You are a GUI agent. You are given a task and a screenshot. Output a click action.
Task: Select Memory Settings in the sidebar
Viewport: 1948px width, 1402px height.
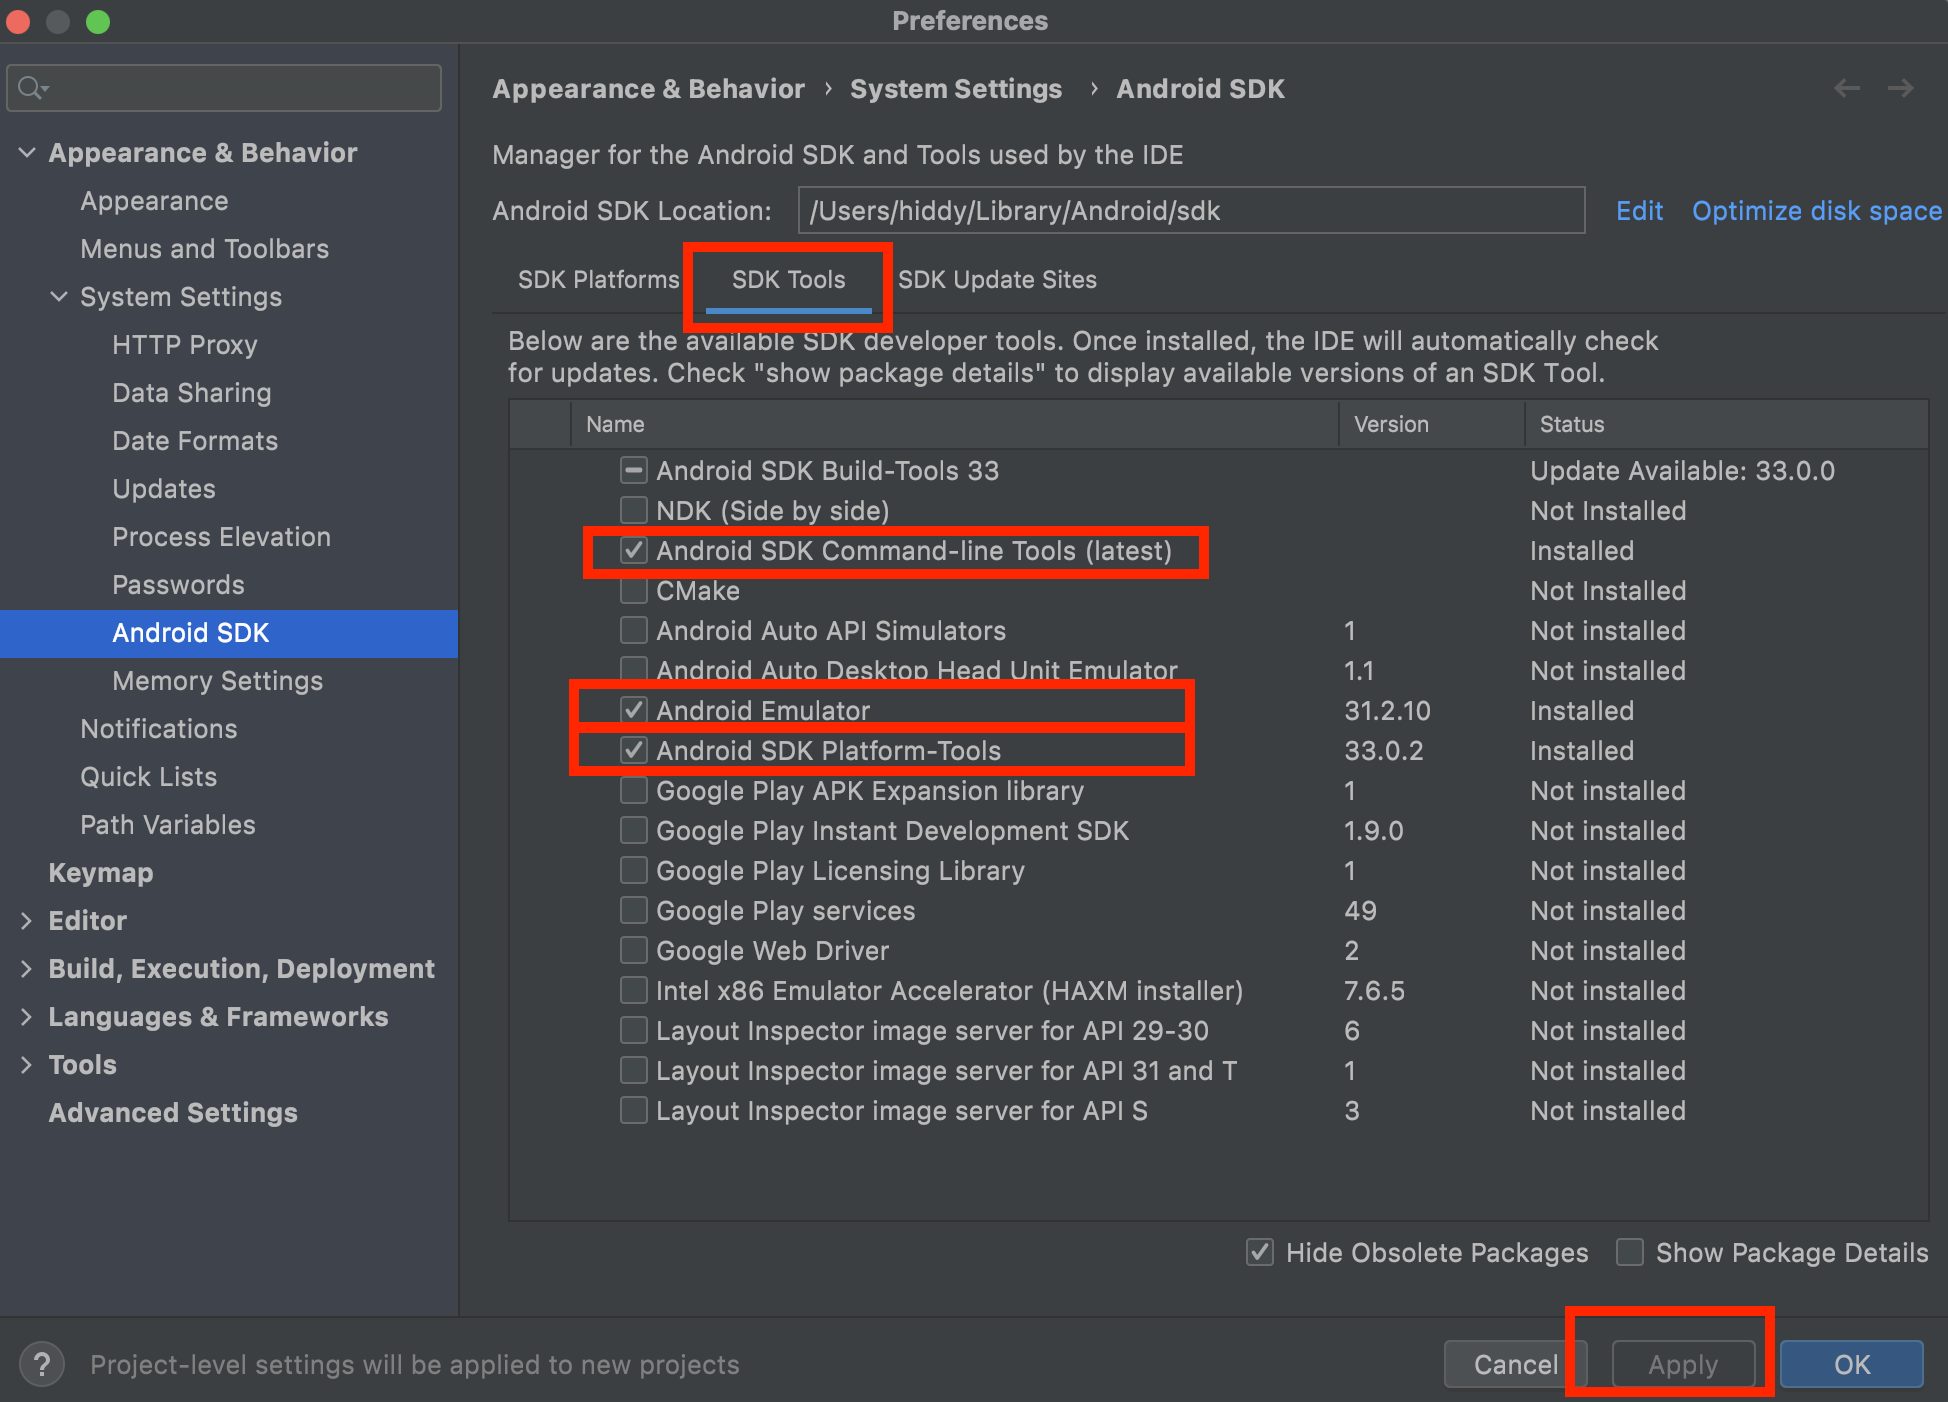217,681
